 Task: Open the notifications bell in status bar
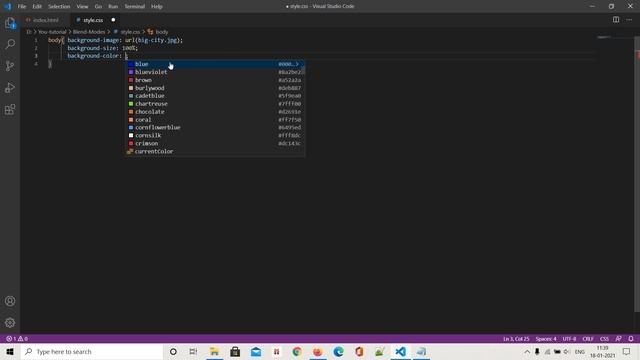pos(631,339)
